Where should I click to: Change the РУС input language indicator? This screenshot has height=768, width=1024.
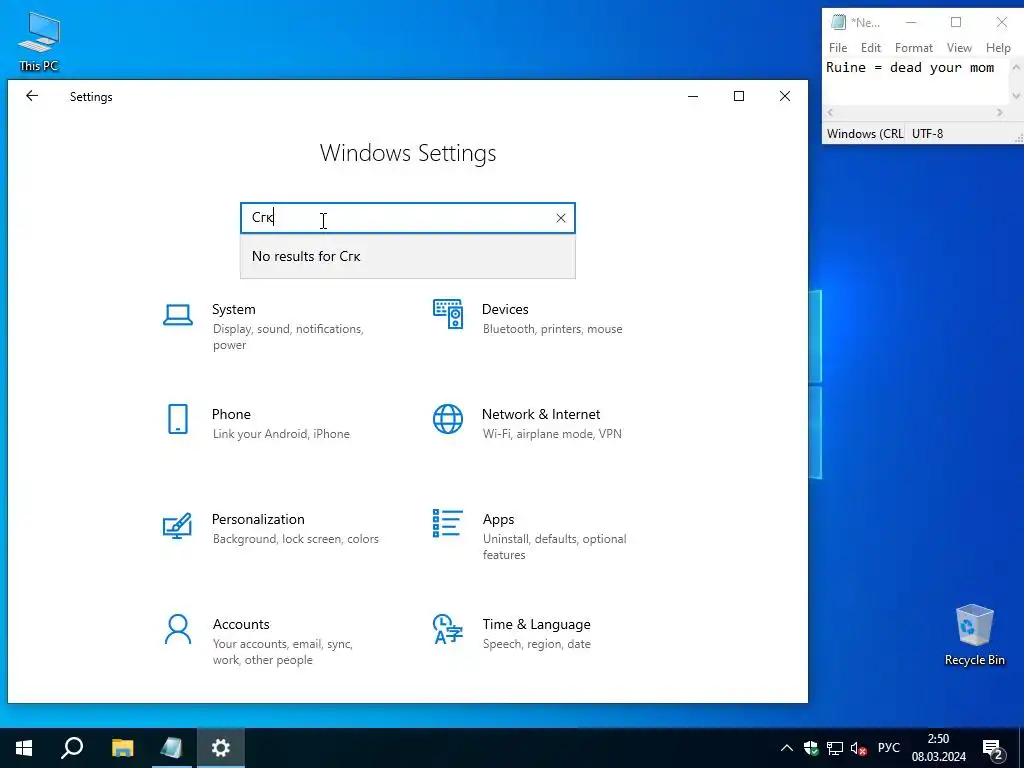pyautogui.click(x=889, y=748)
